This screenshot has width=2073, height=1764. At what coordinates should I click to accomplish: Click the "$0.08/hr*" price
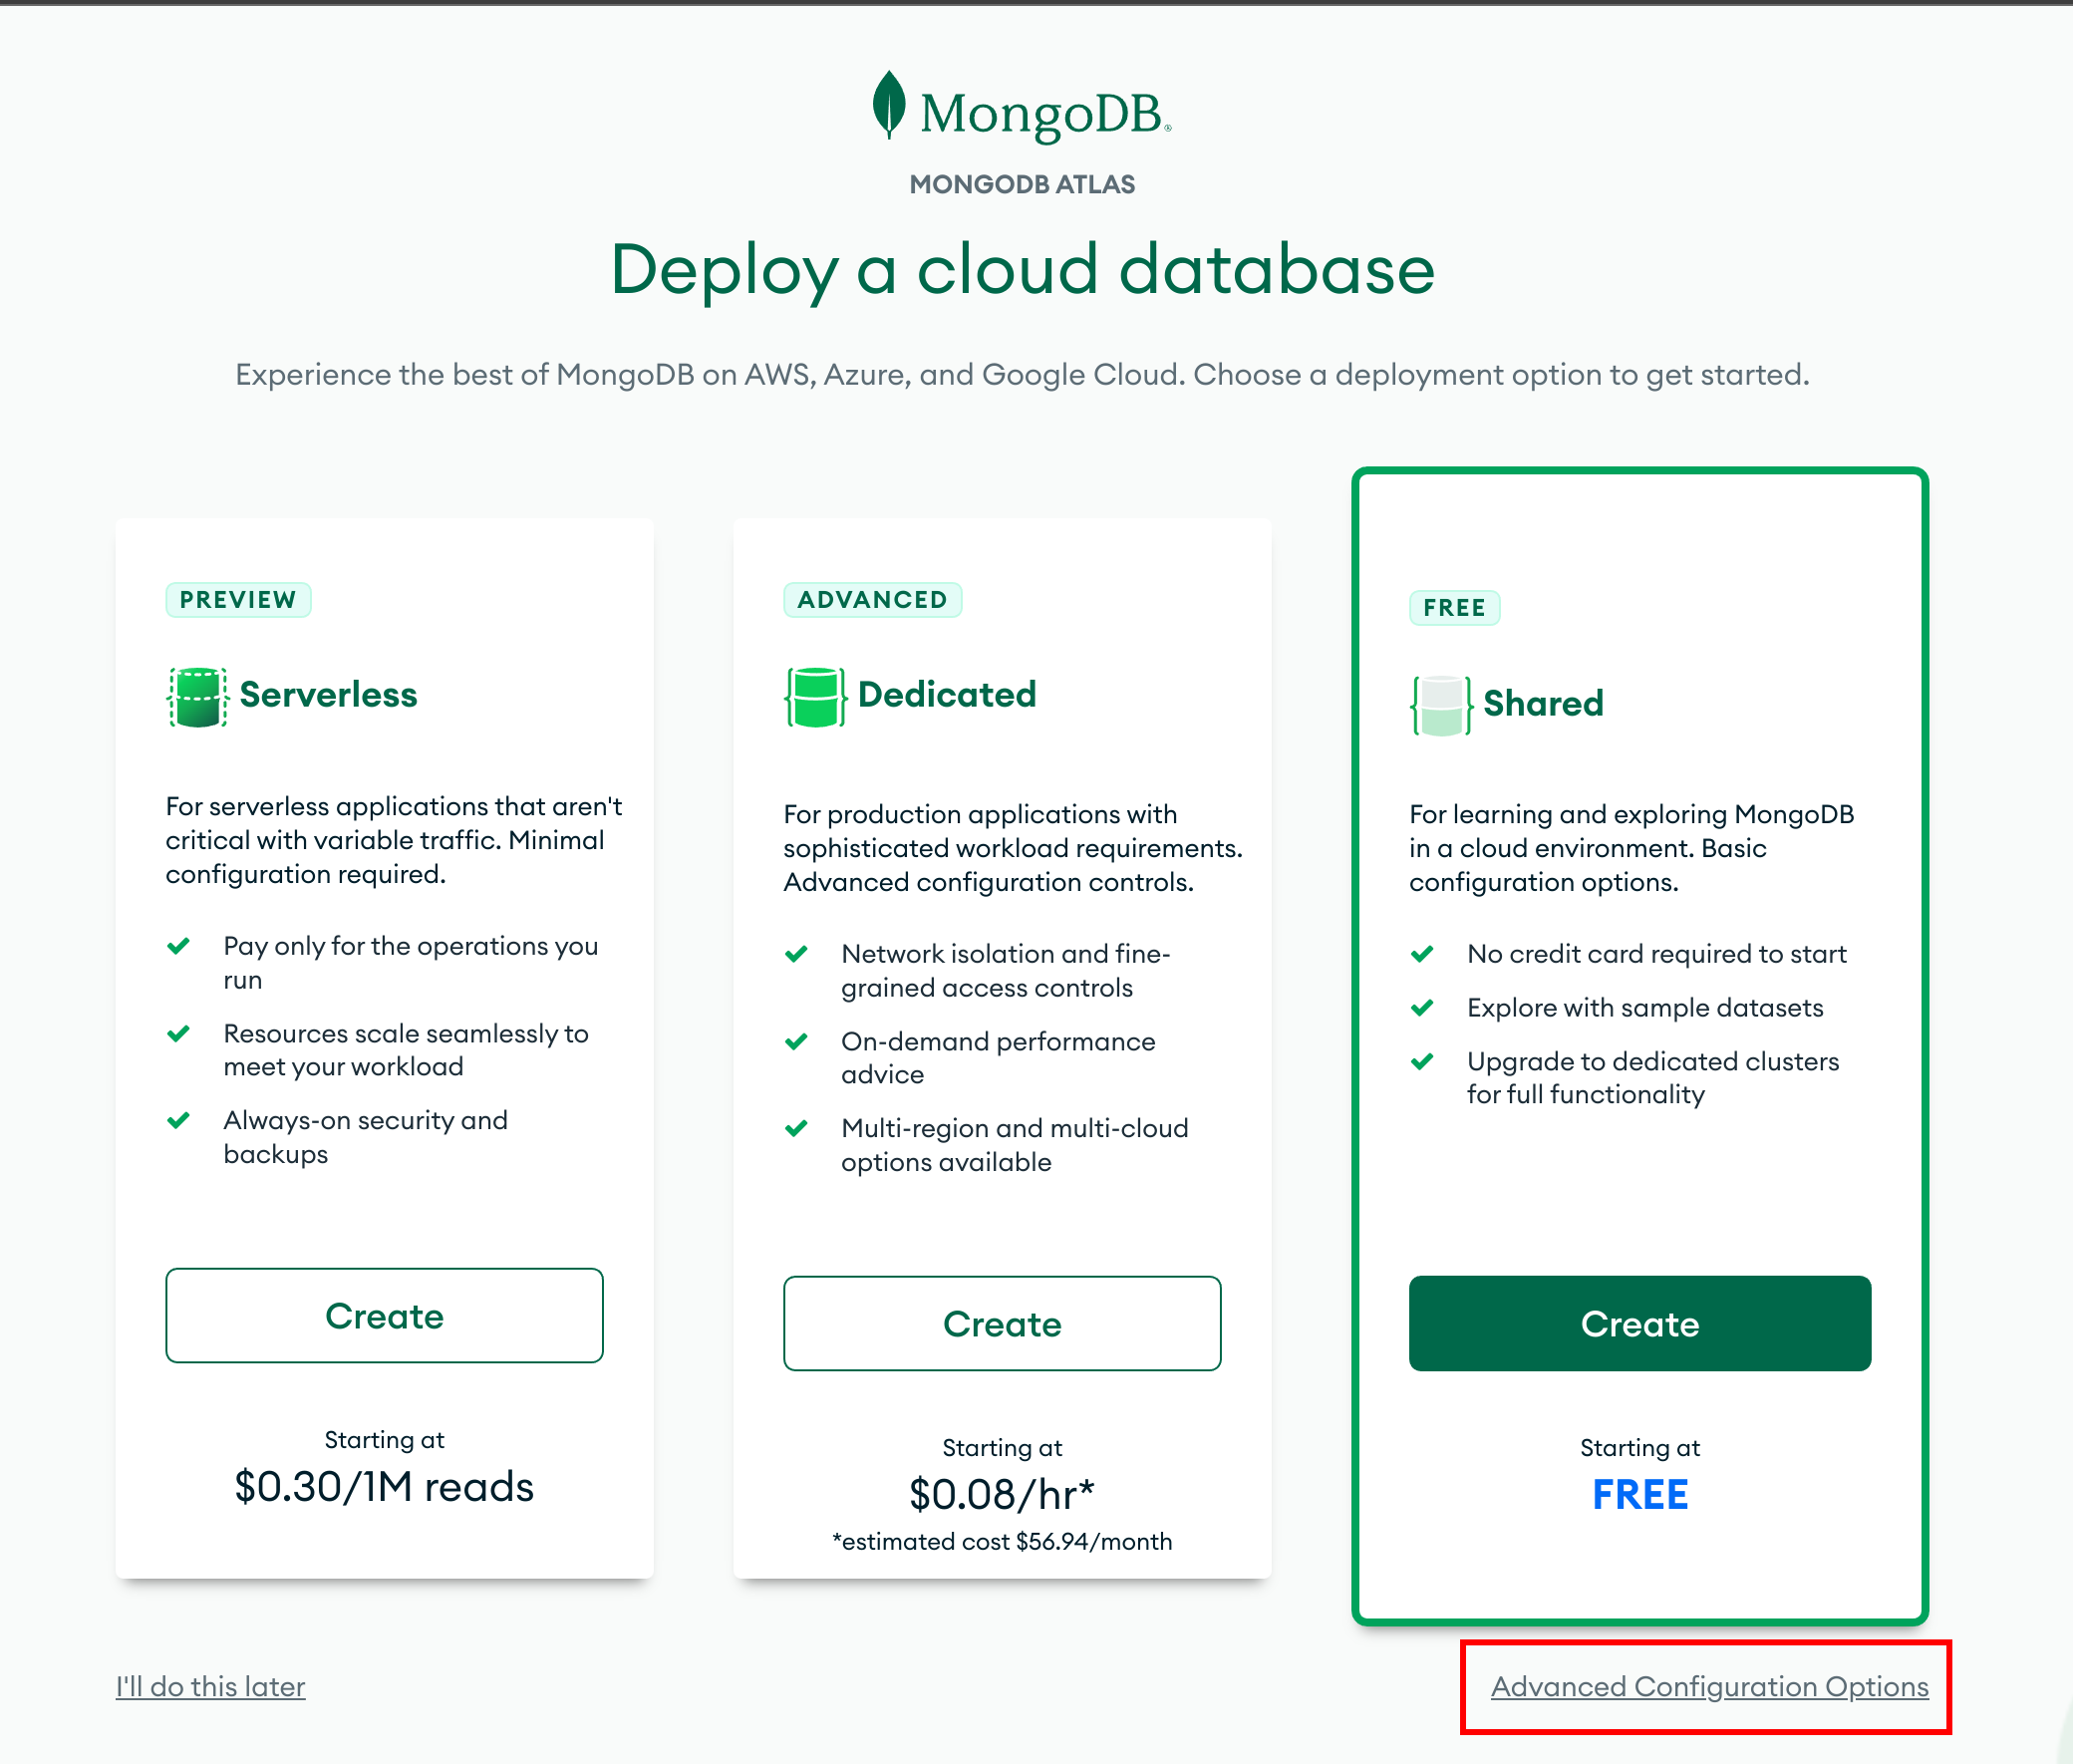click(1002, 1495)
